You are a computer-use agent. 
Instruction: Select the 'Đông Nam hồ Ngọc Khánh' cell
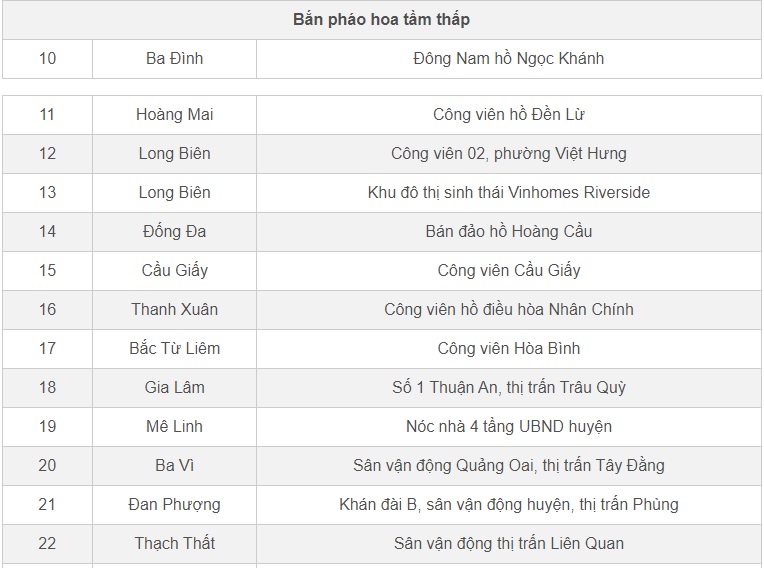pyautogui.click(x=508, y=58)
